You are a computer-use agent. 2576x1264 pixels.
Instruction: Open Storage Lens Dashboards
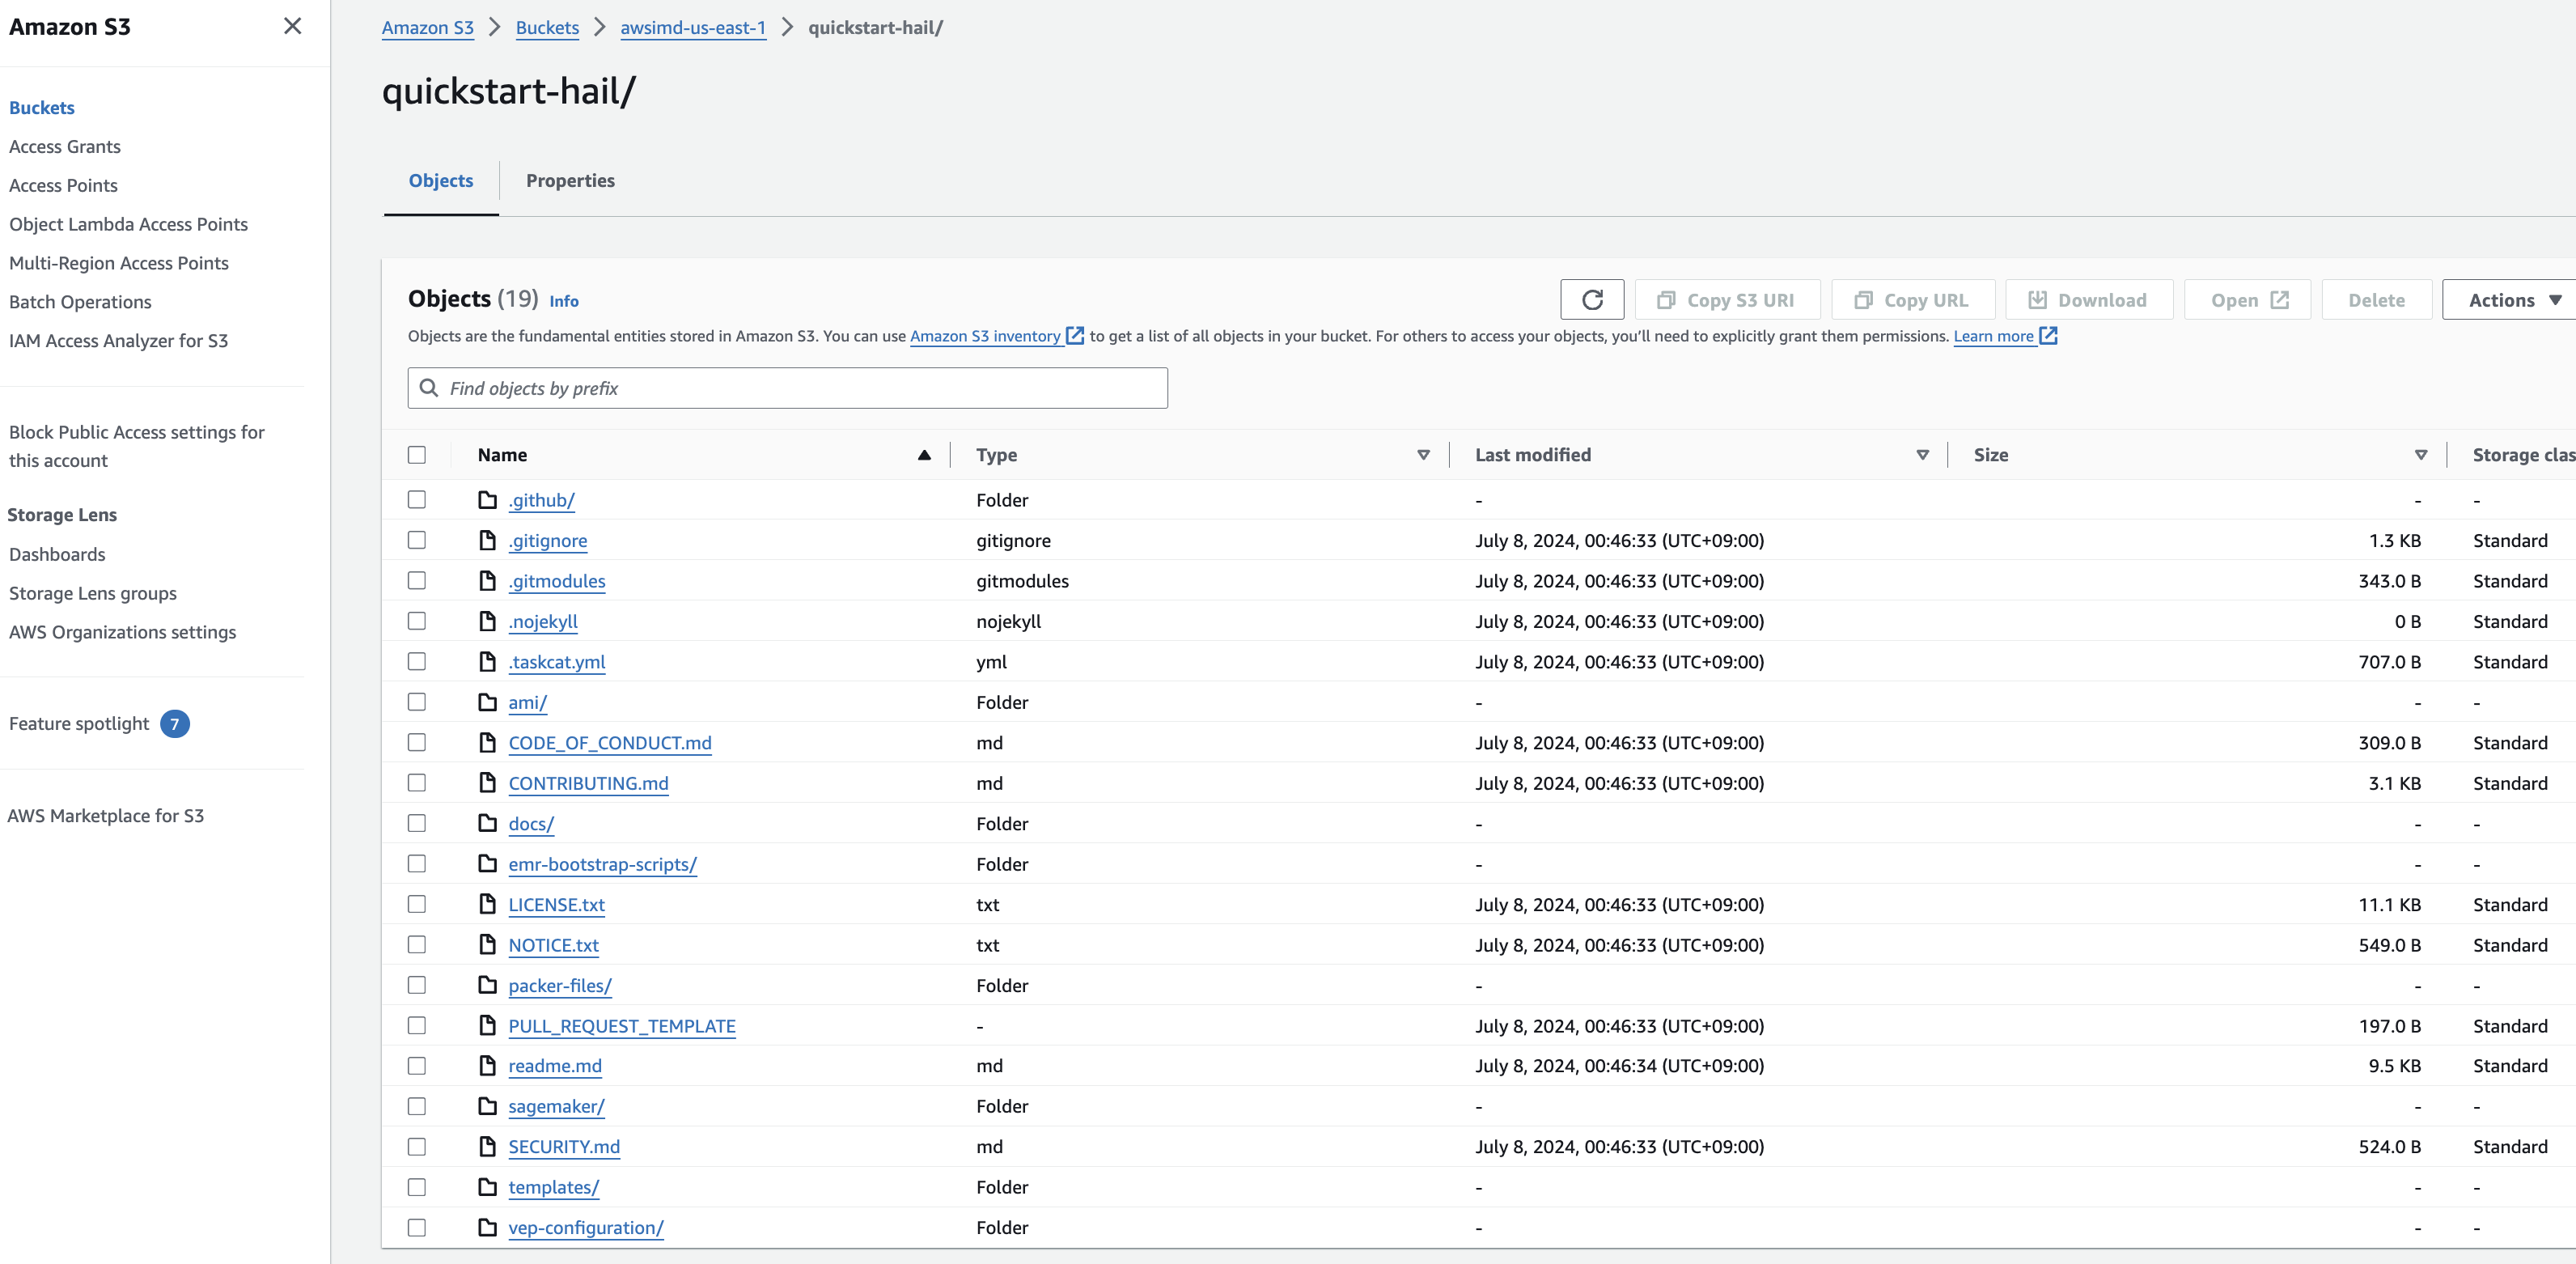tap(57, 555)
